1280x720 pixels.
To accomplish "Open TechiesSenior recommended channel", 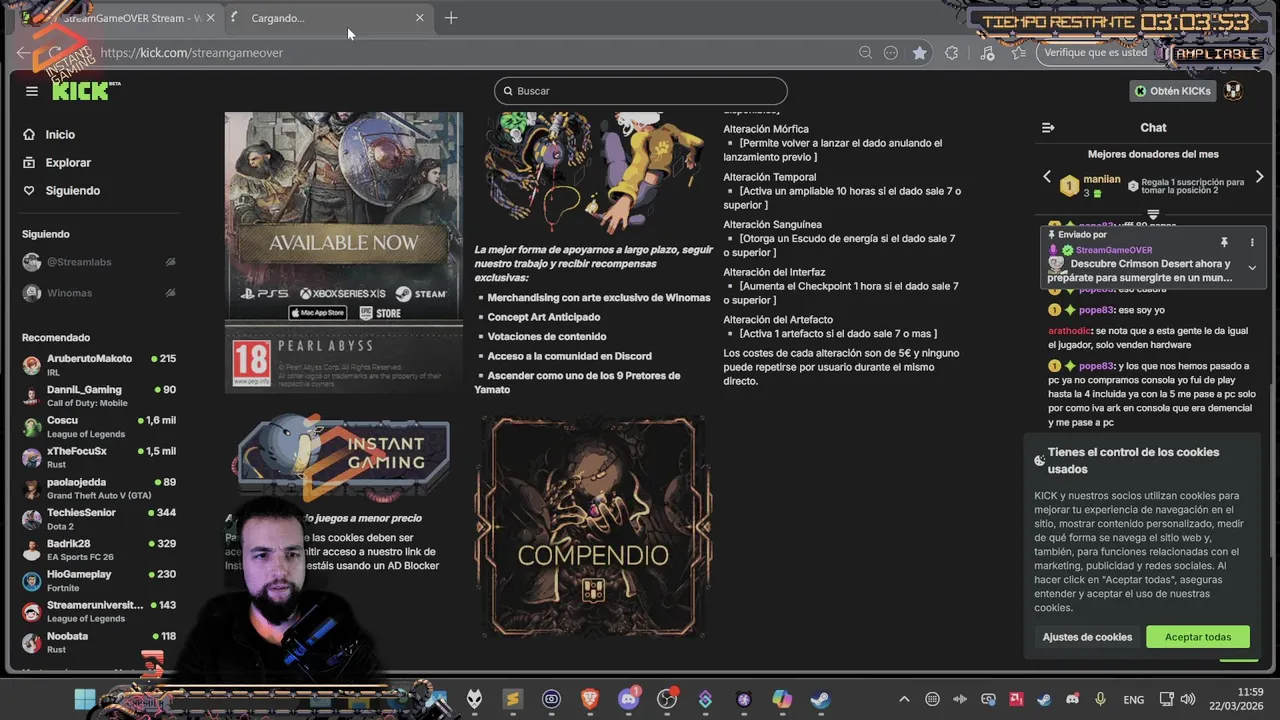I will (100, 519).
